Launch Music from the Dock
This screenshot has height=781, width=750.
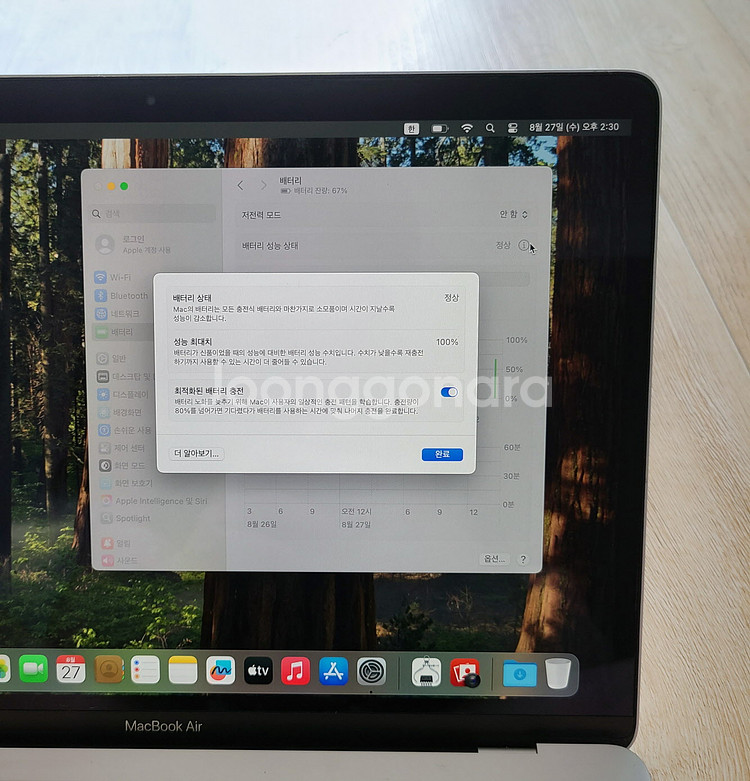tap(295, 671)
